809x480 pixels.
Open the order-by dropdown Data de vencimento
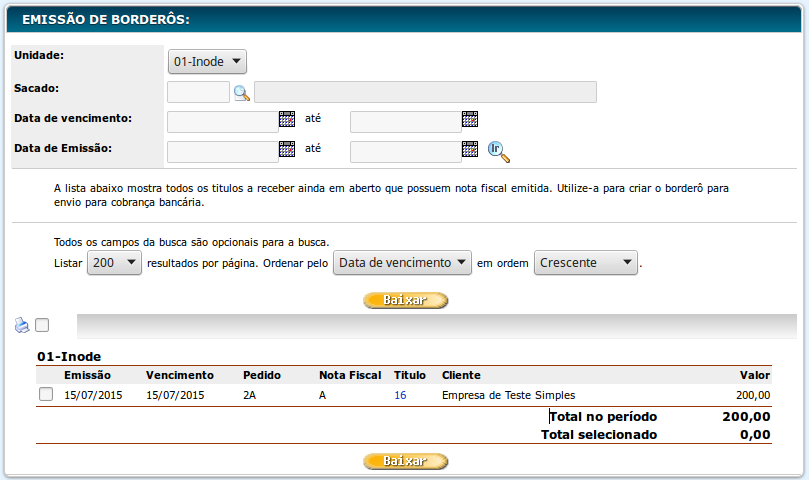coord(402,263)
